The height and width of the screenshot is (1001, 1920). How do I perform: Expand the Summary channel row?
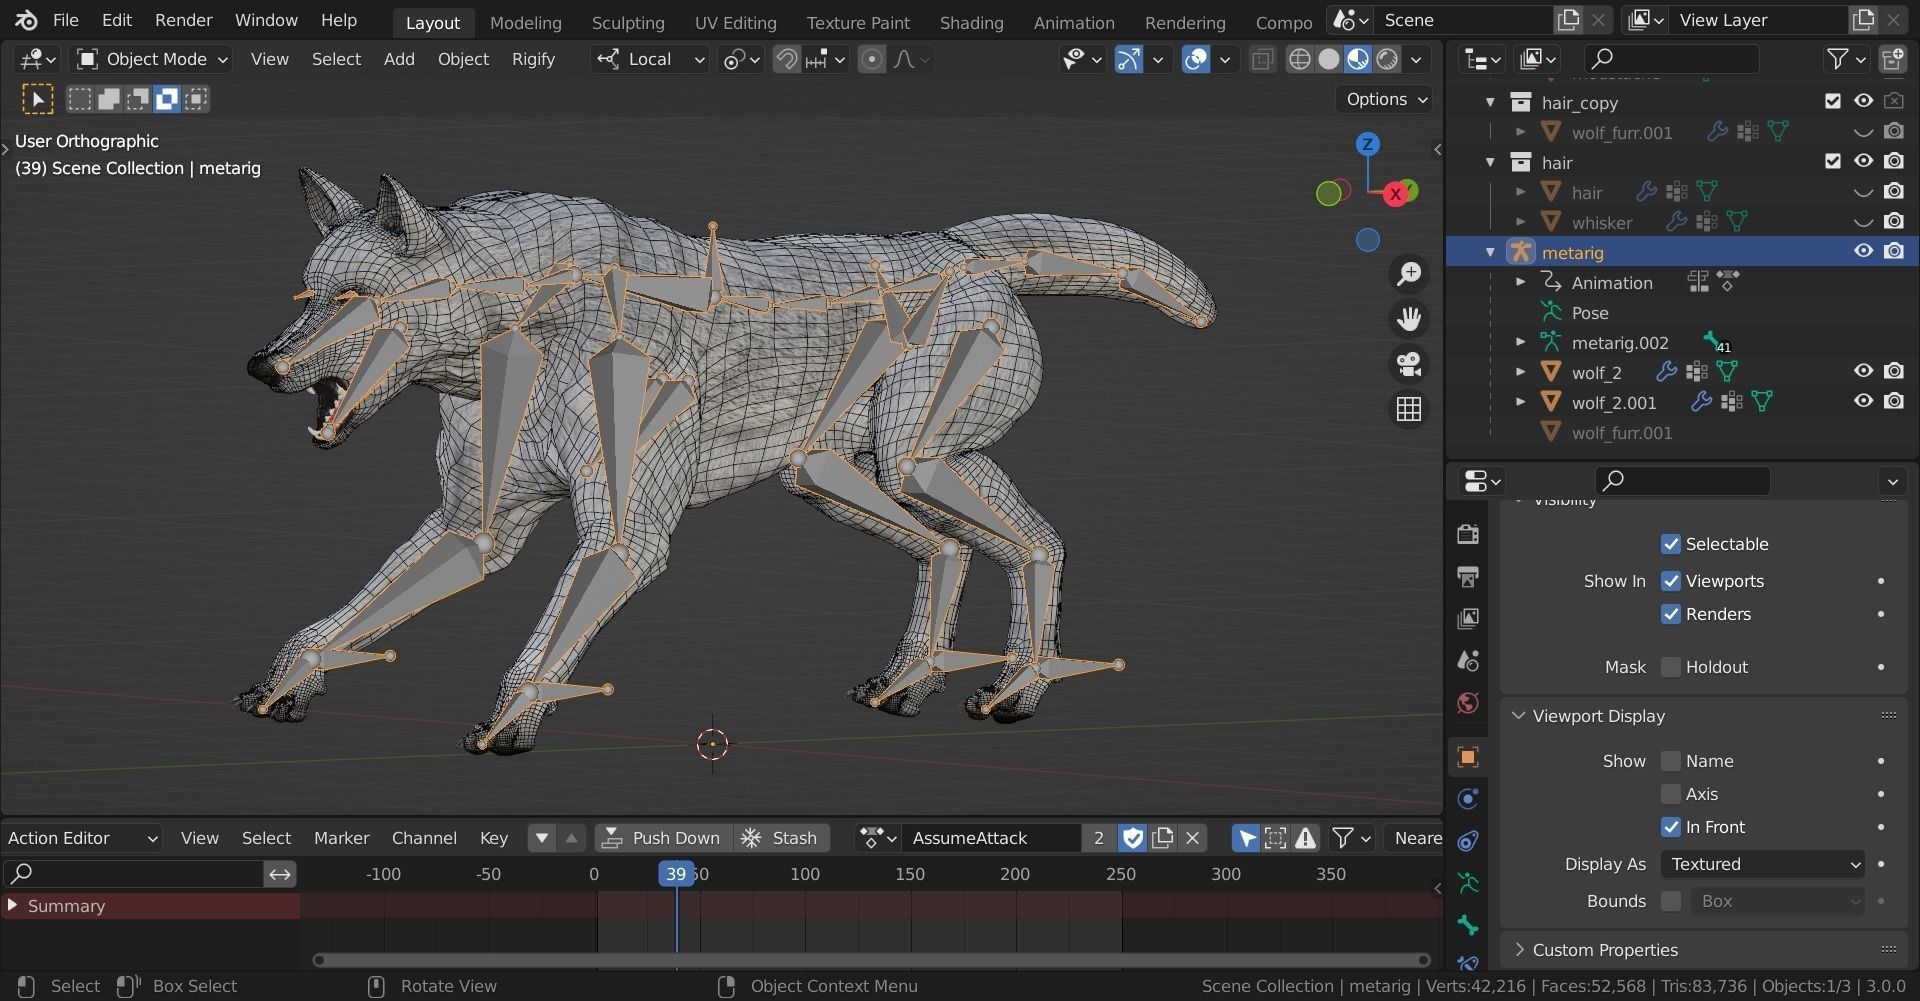click(13, 906)
